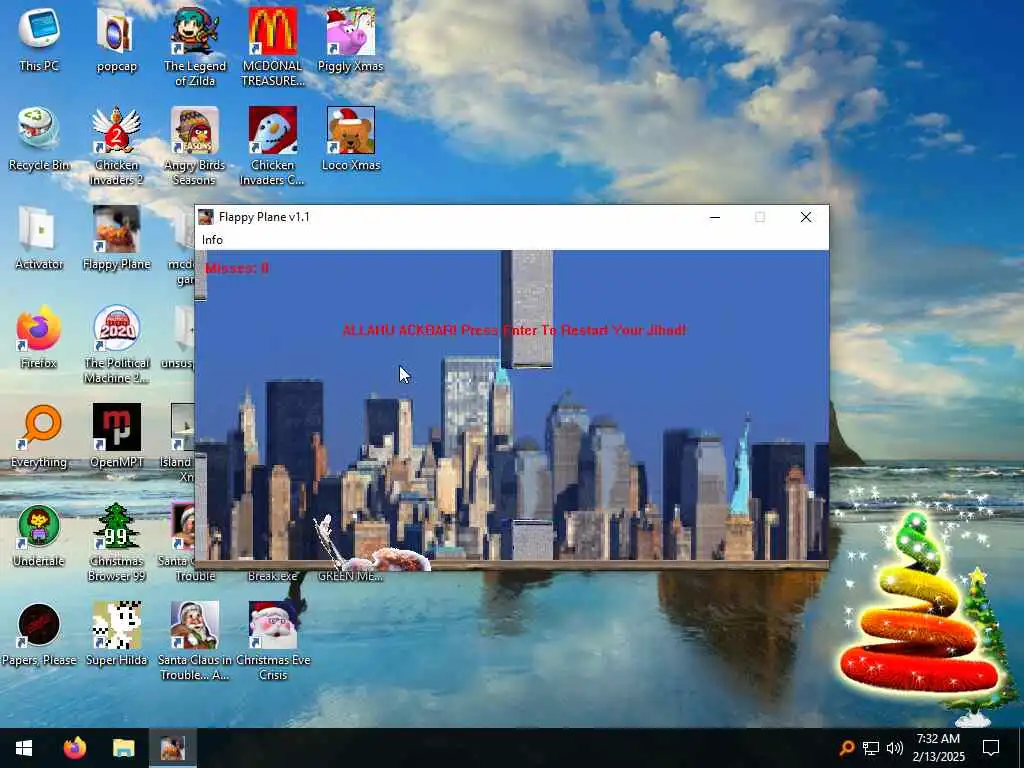Select the Christmas Eve Crisis shortcut
Image resolution: width=1024 pixels, height=768 pixels.
click(x=272, y=643)
